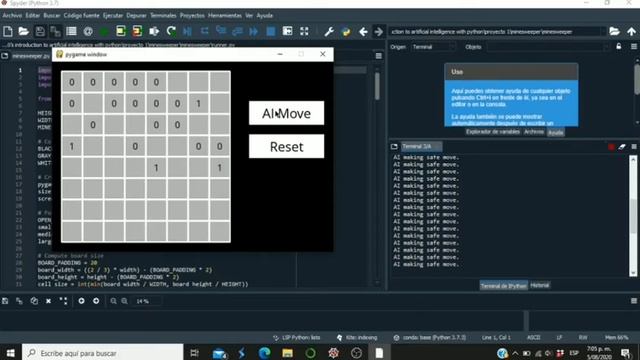The image size is (640, 360).
Task: Open the file list icon in toolbar
Action: (71, 31)
